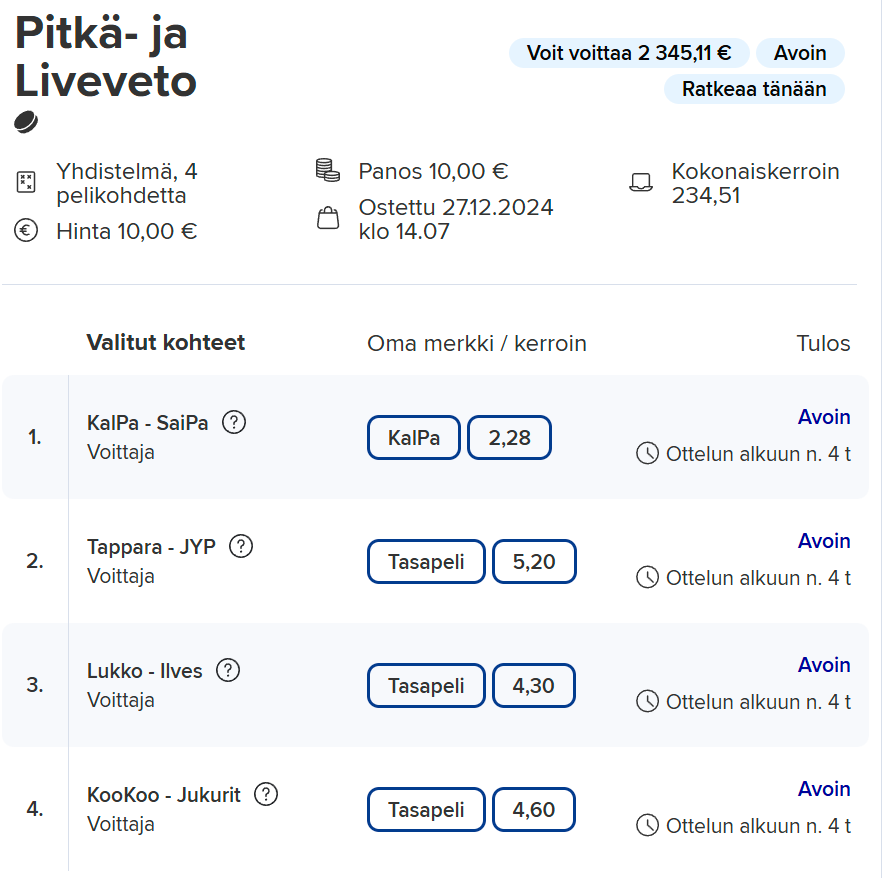
Task: Click the euro icon beside Hinta
Action: click(26, 231)
